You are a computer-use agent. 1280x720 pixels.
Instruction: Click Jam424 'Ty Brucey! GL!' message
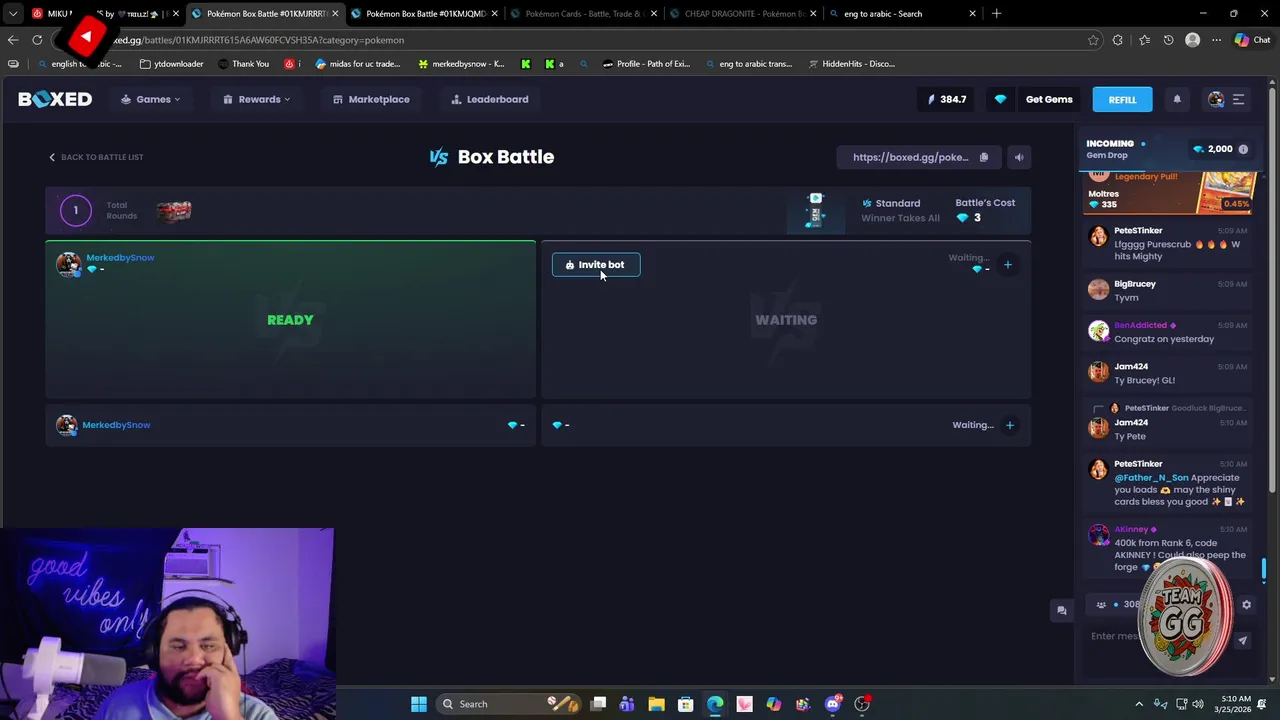pyautogui.click(x=1144, y=380)
